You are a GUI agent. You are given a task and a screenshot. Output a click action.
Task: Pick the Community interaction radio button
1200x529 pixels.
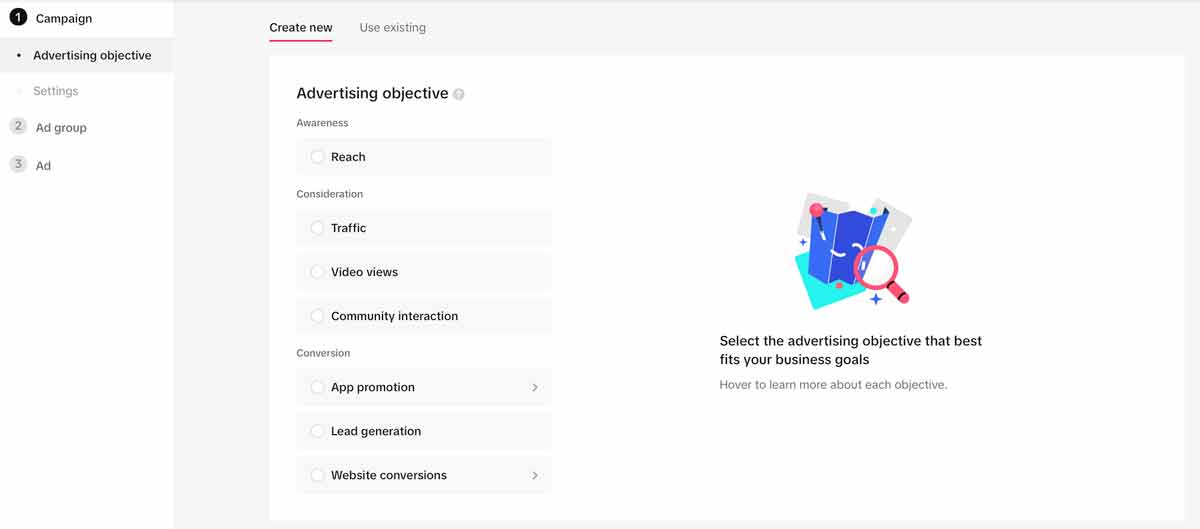coord(317,316)
